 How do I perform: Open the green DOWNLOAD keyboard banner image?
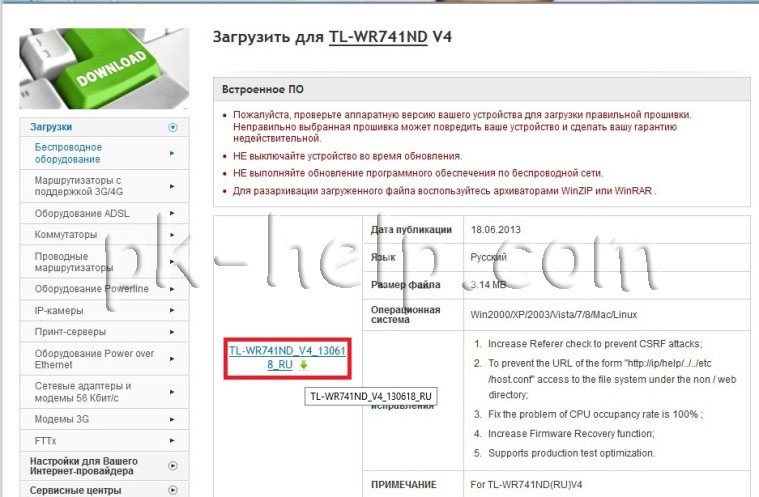click(x=104, y=68)
